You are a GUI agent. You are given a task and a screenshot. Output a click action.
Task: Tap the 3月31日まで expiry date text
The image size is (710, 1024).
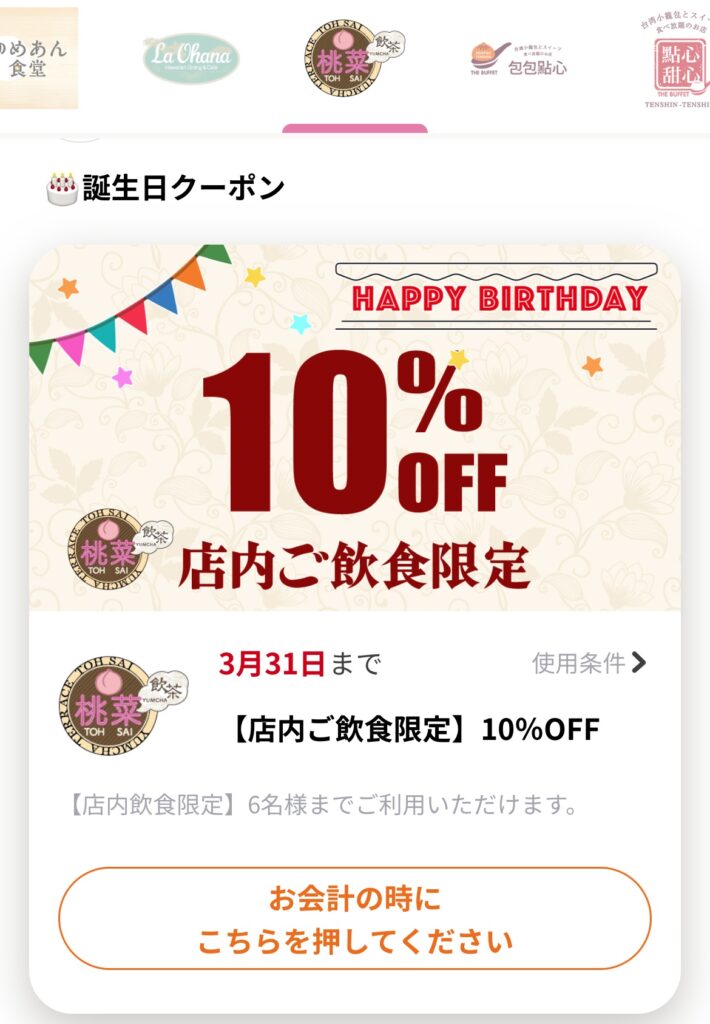(x=300, y=664)
